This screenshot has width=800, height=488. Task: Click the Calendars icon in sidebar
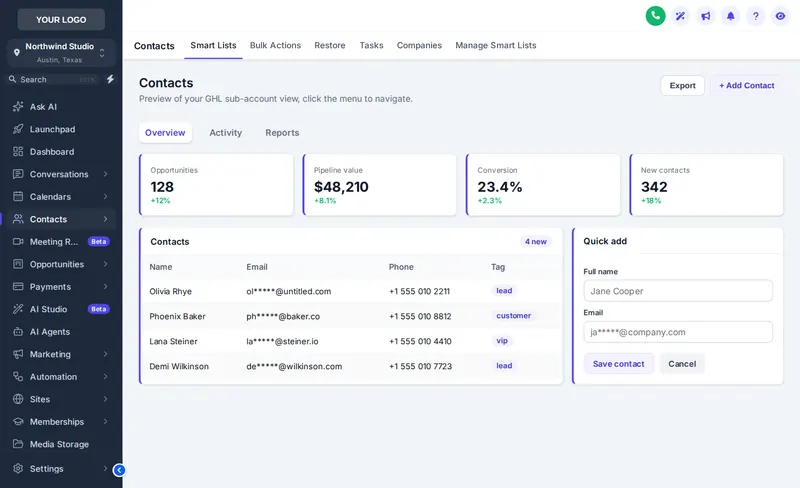point(18,197)
